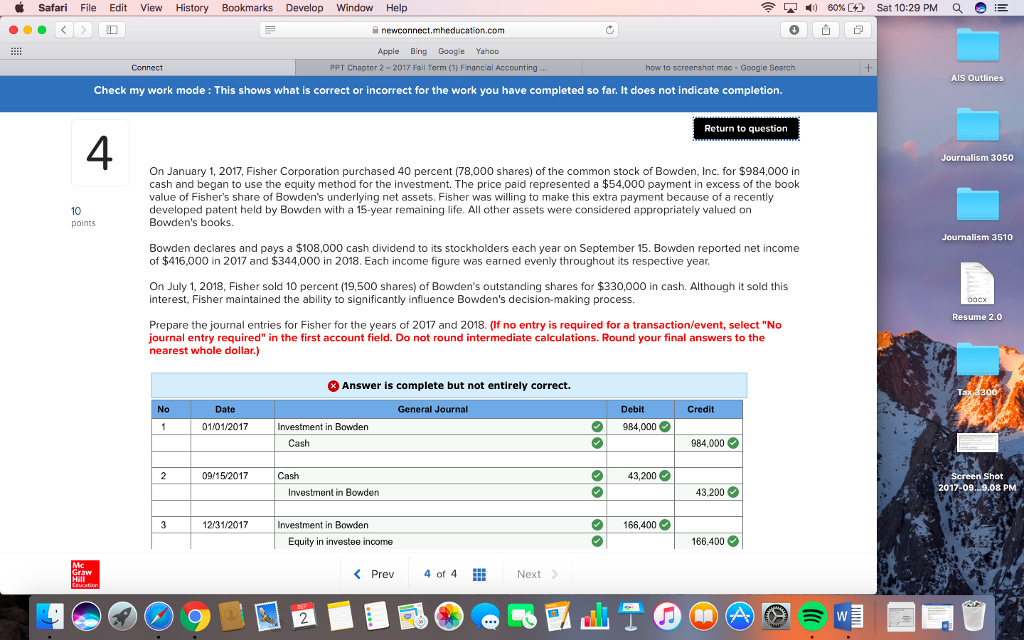The height and width of the screenshot is (640, 1024).
Task: Open the Mail stamp icon in Dock
Action: [x=267, y=616]
